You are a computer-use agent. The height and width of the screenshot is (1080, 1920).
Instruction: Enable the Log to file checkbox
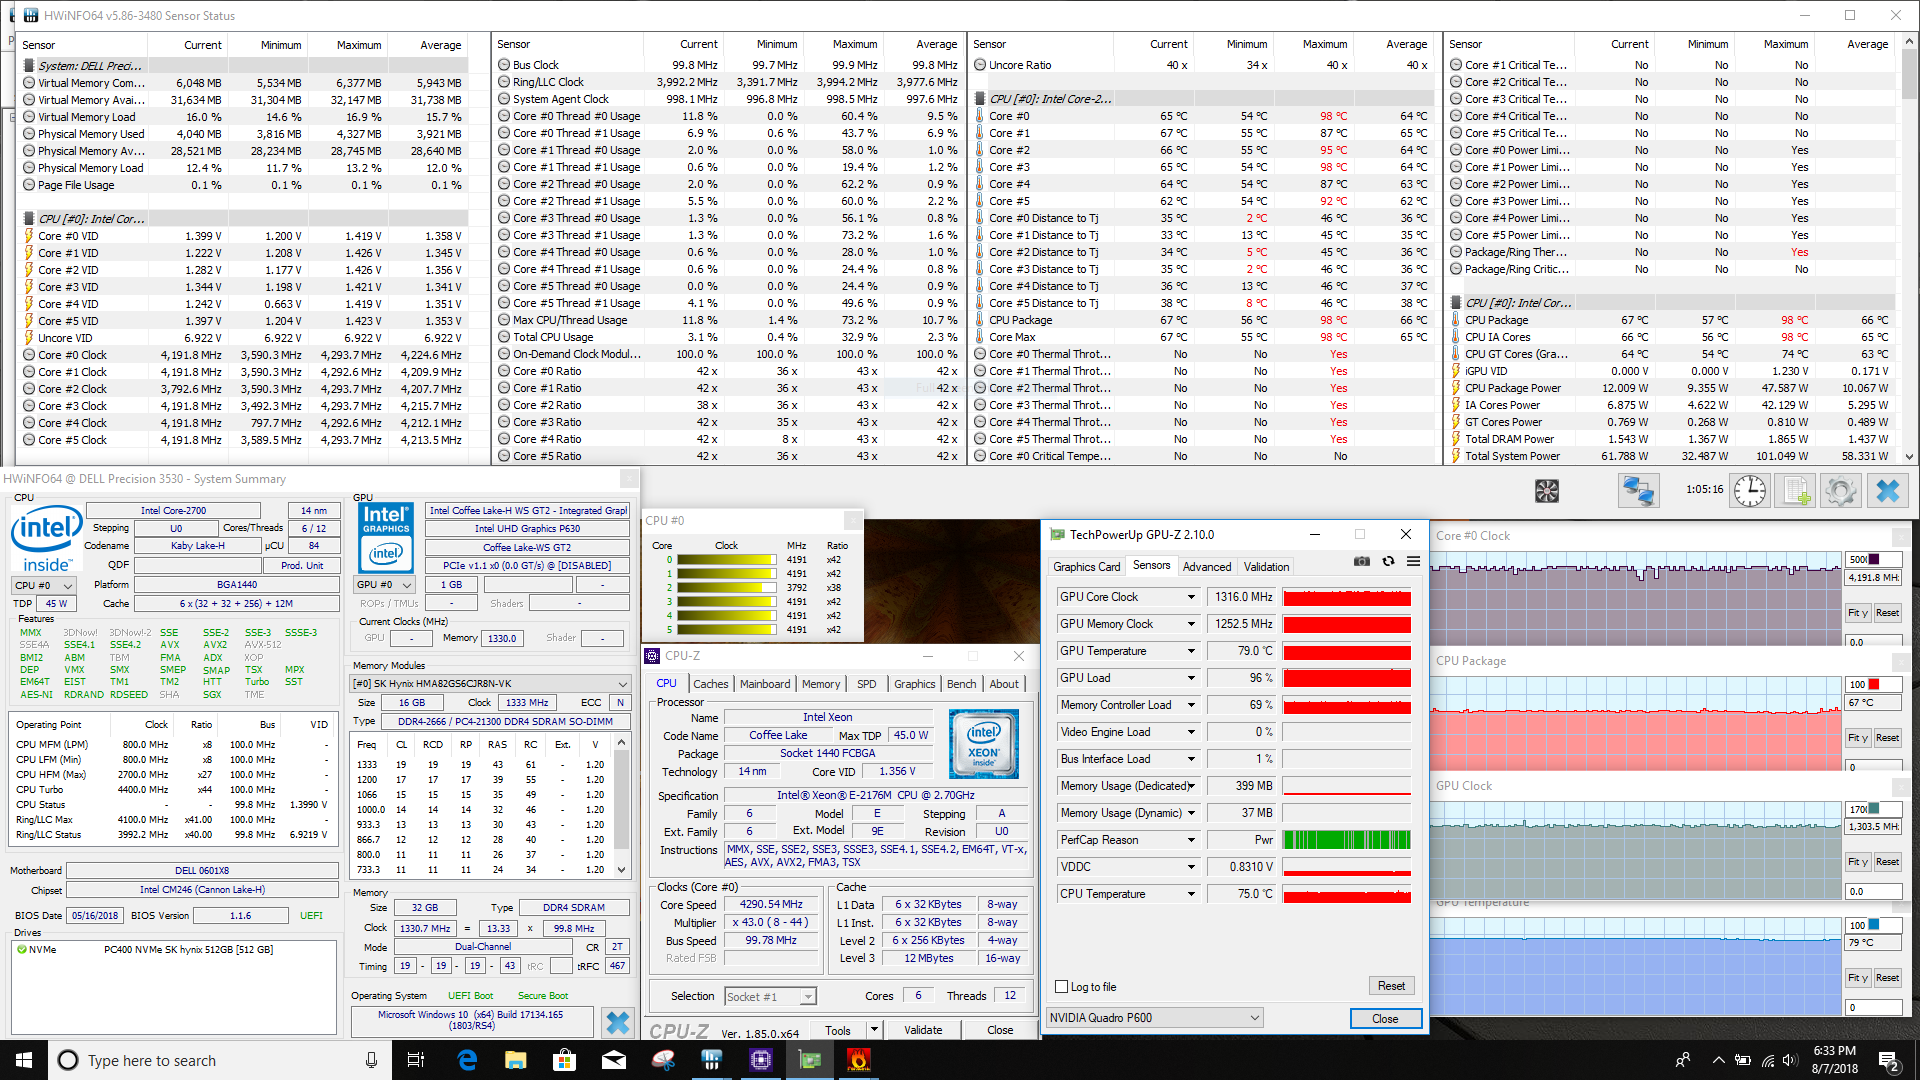click(1062, 987)
